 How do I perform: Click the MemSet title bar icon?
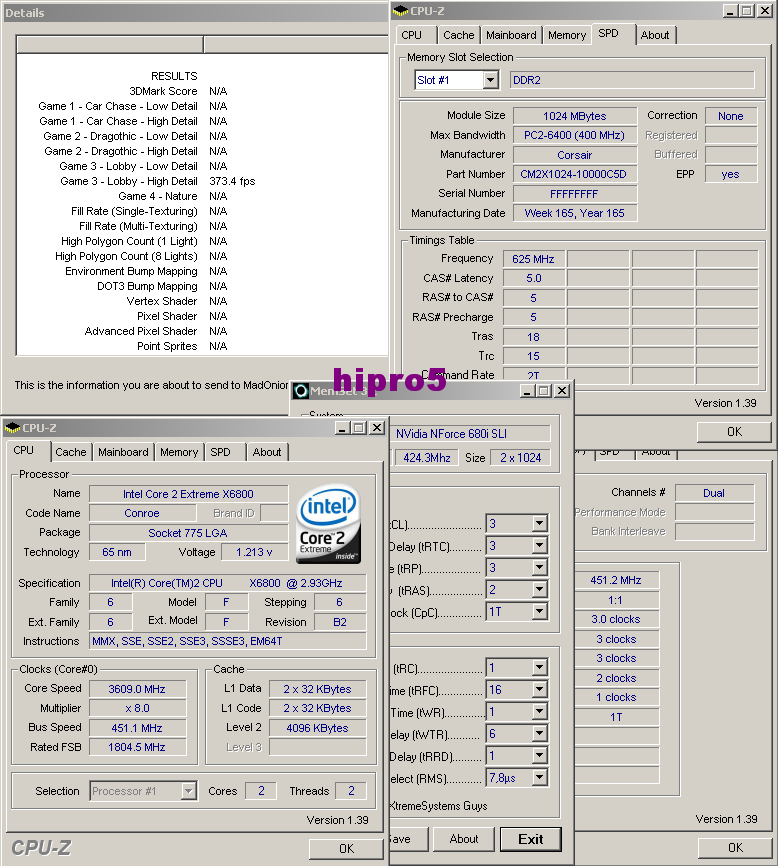pos(301,391)
